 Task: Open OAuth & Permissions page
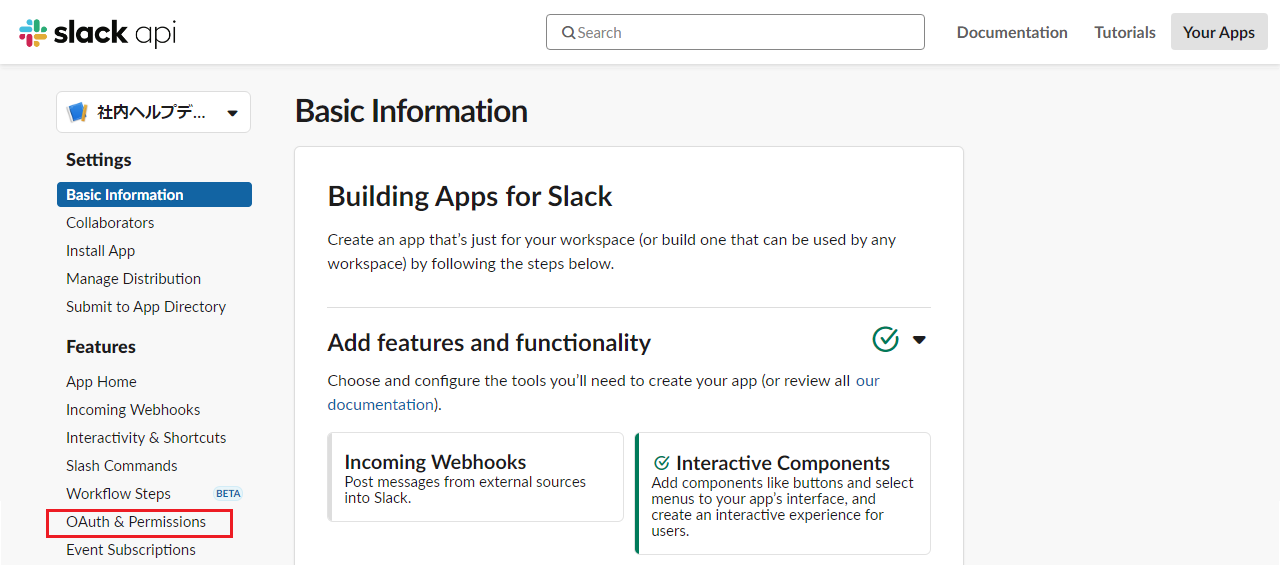click(136, 522)
